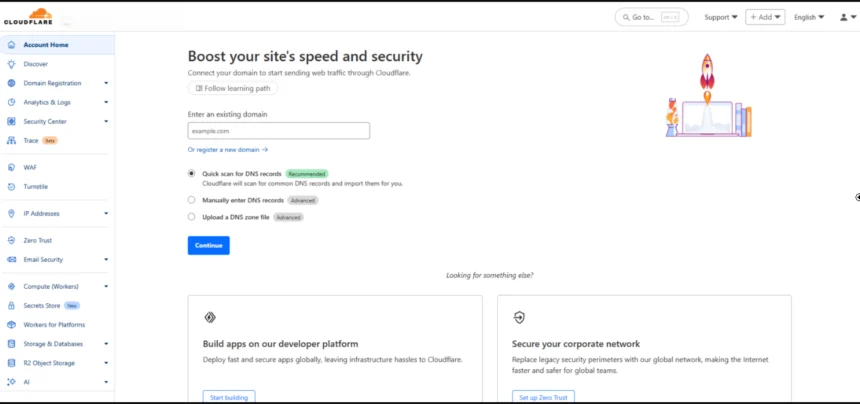860x404 pixels.
Task: Focus the existing domain input field
Action: pos(279,131)
